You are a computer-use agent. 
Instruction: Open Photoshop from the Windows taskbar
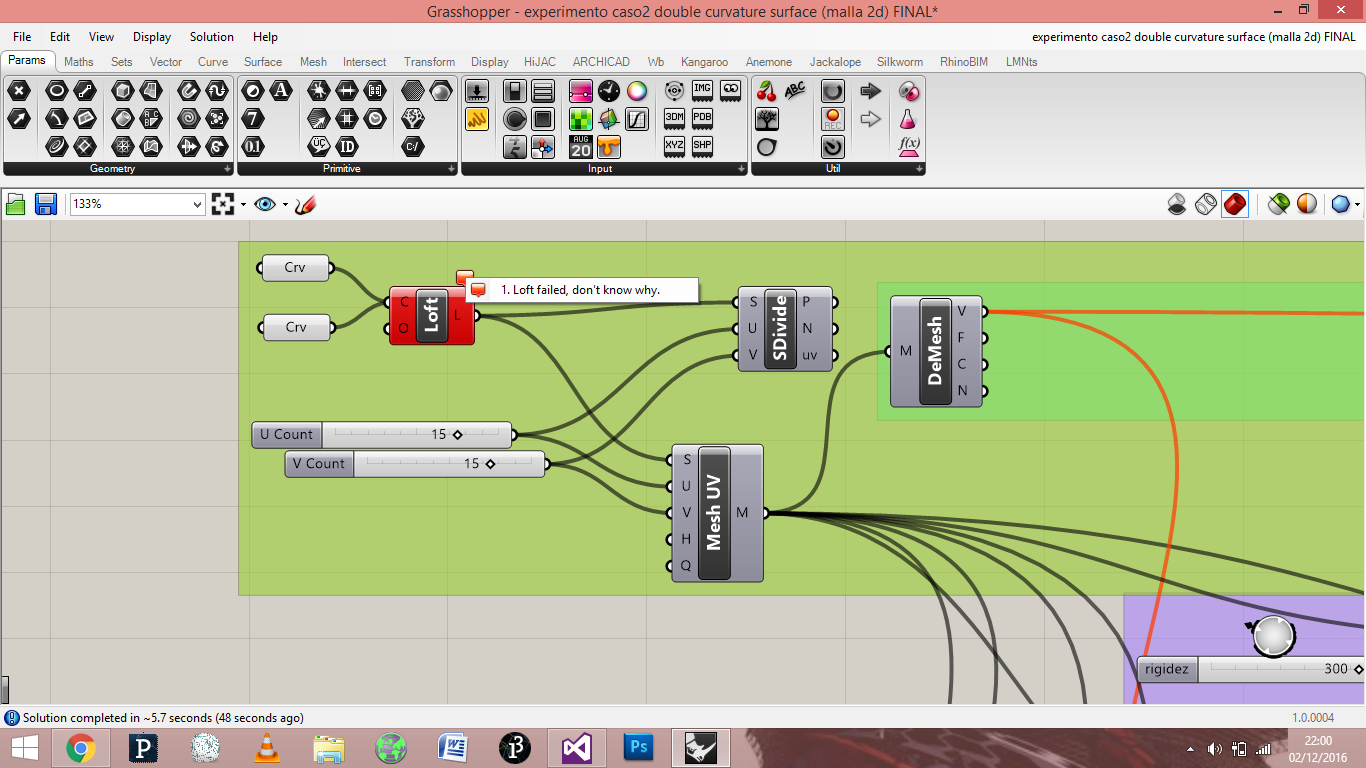638,747
